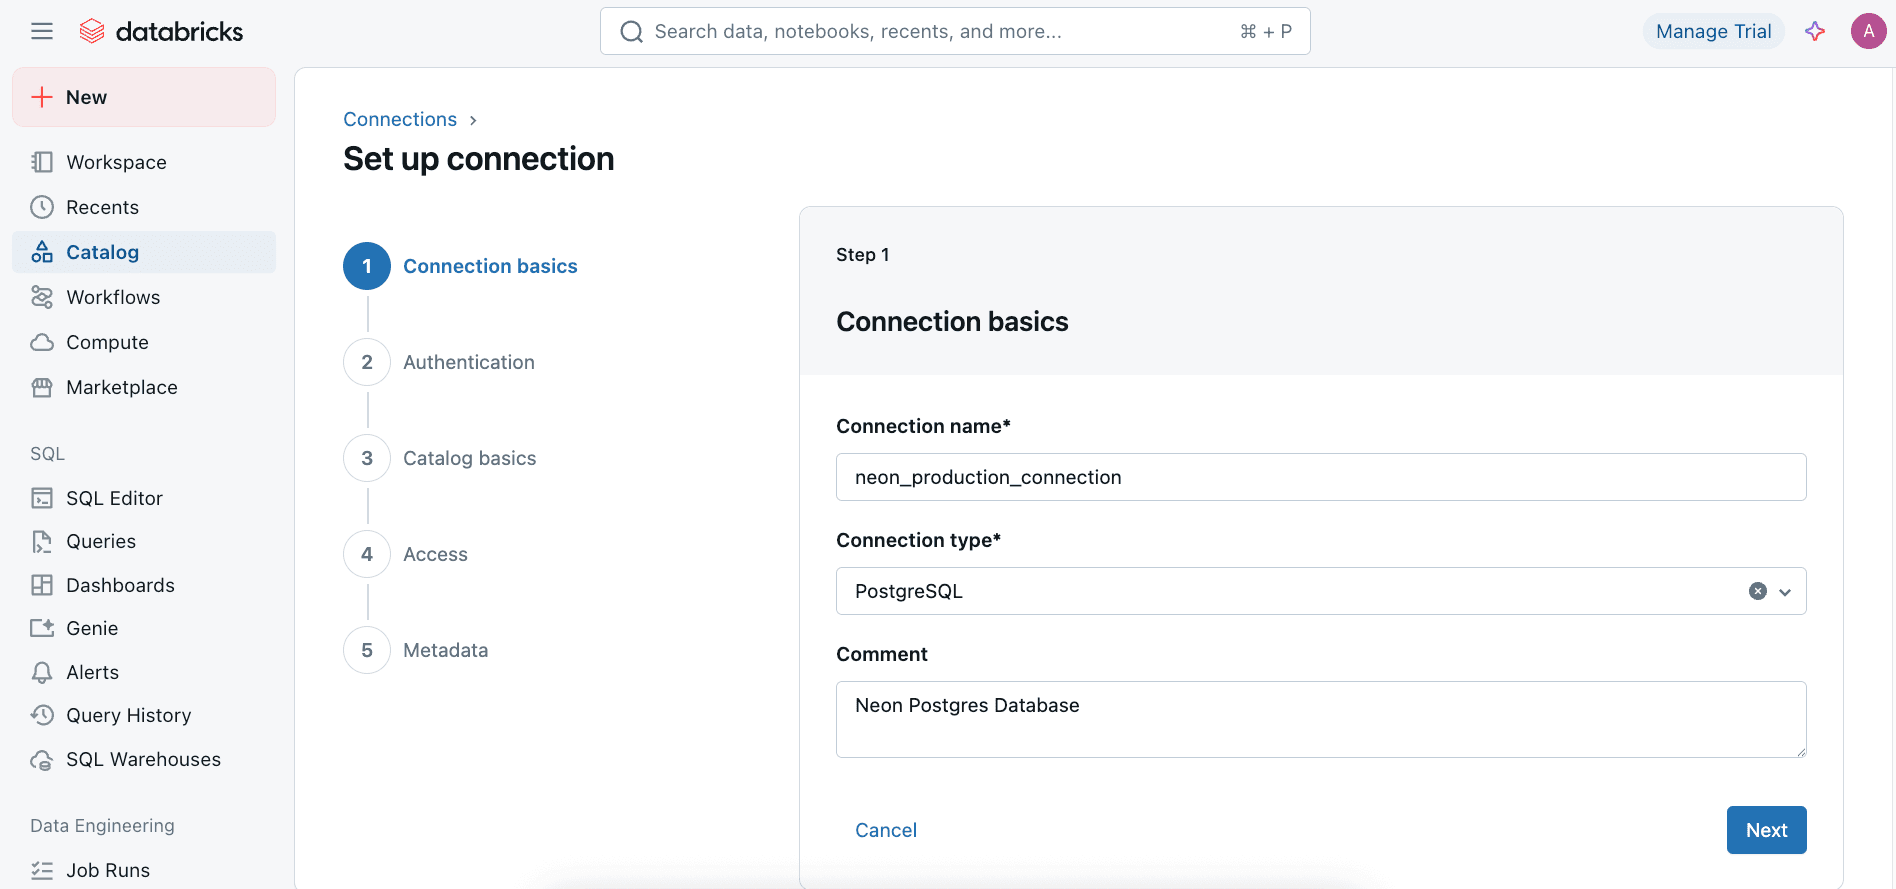
Task: Click the New button
Action: [x=144, y=97]
